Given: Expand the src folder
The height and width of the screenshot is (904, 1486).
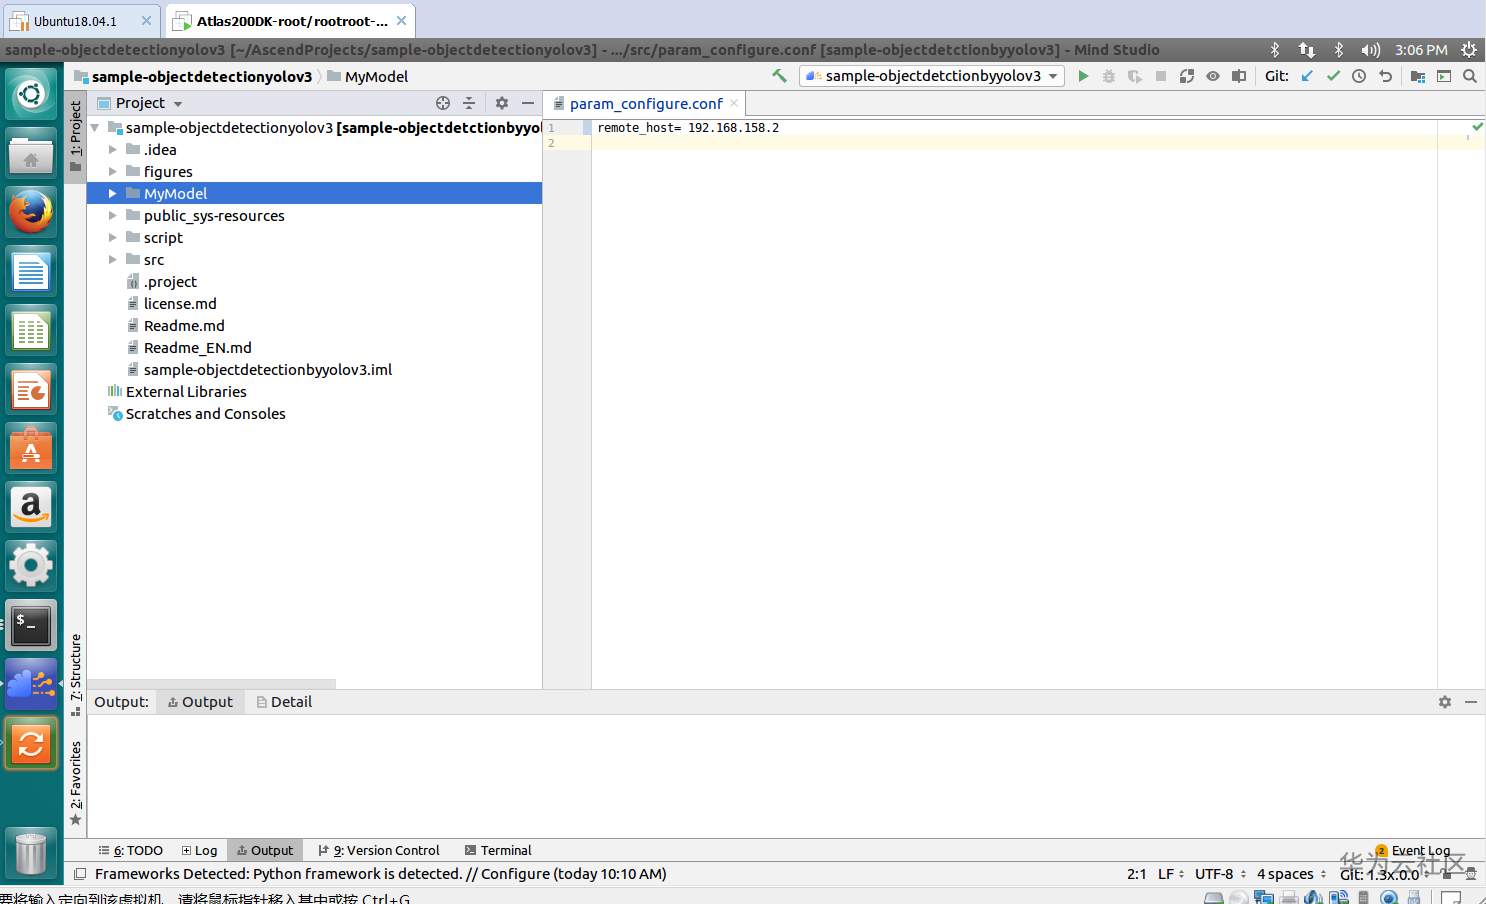Looking at the screenshot, I should coord(113,260).
